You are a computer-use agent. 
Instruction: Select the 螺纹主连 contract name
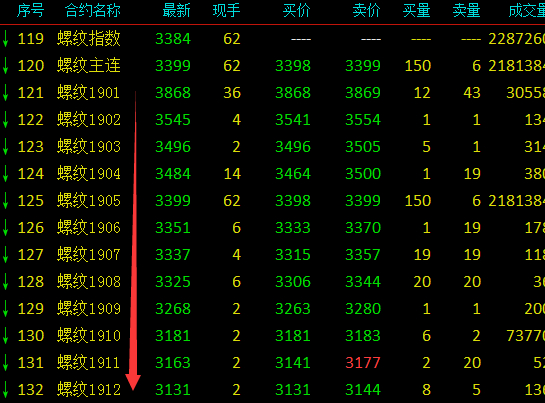pos(89,66)
